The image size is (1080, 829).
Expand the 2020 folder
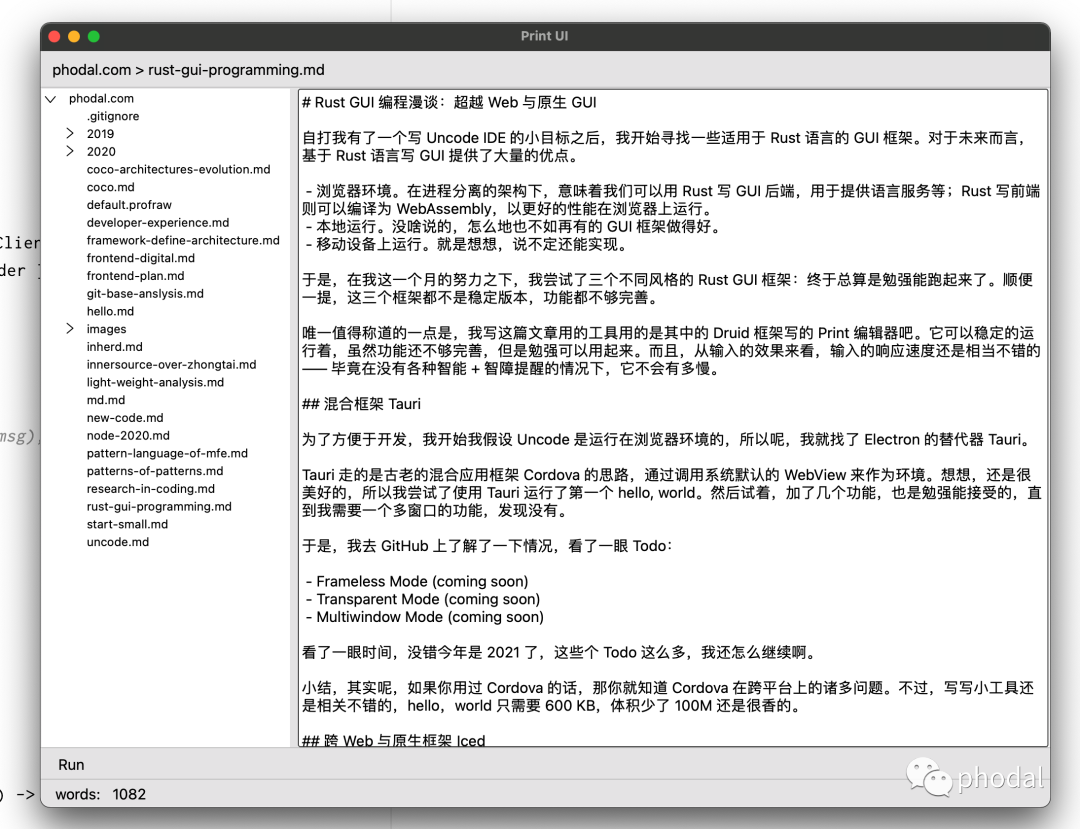[68, 151]
